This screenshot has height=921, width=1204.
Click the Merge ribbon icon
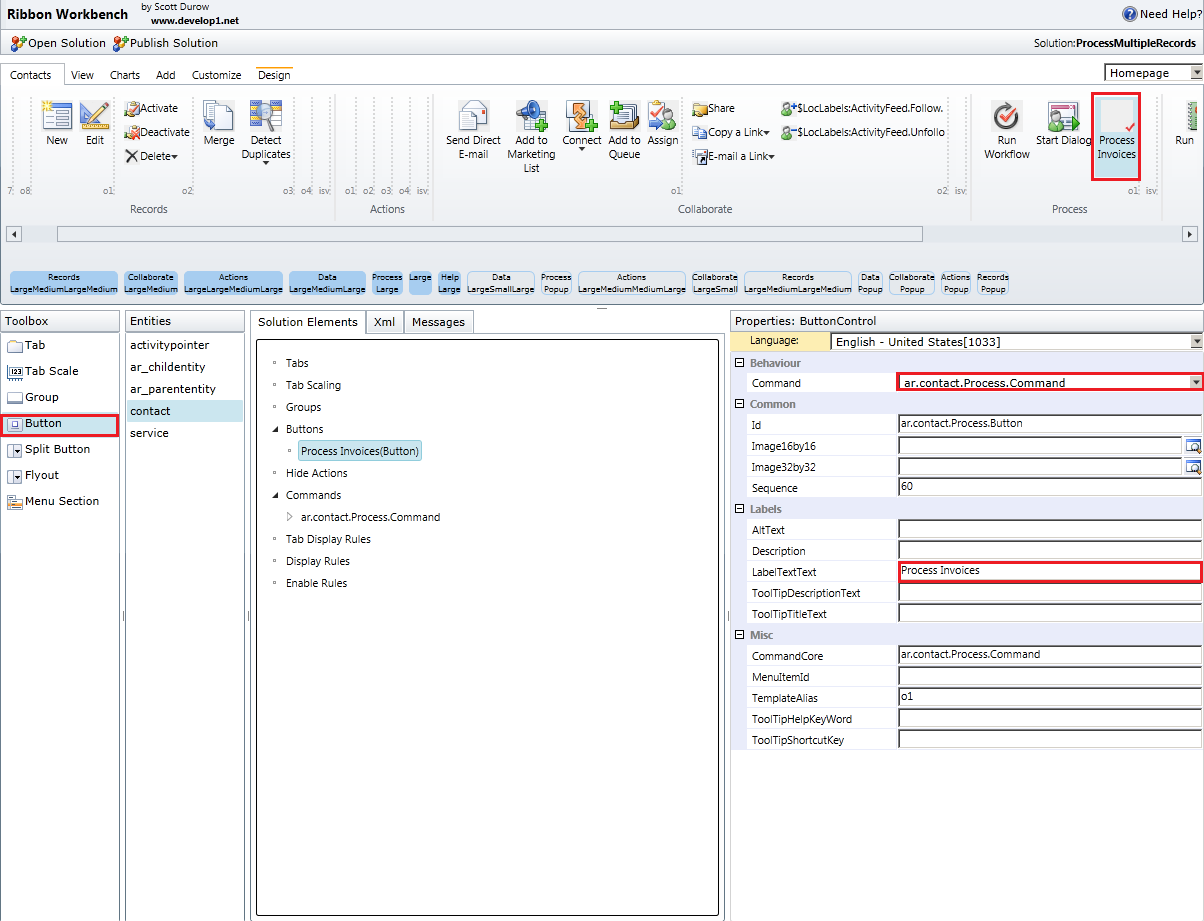219,115
